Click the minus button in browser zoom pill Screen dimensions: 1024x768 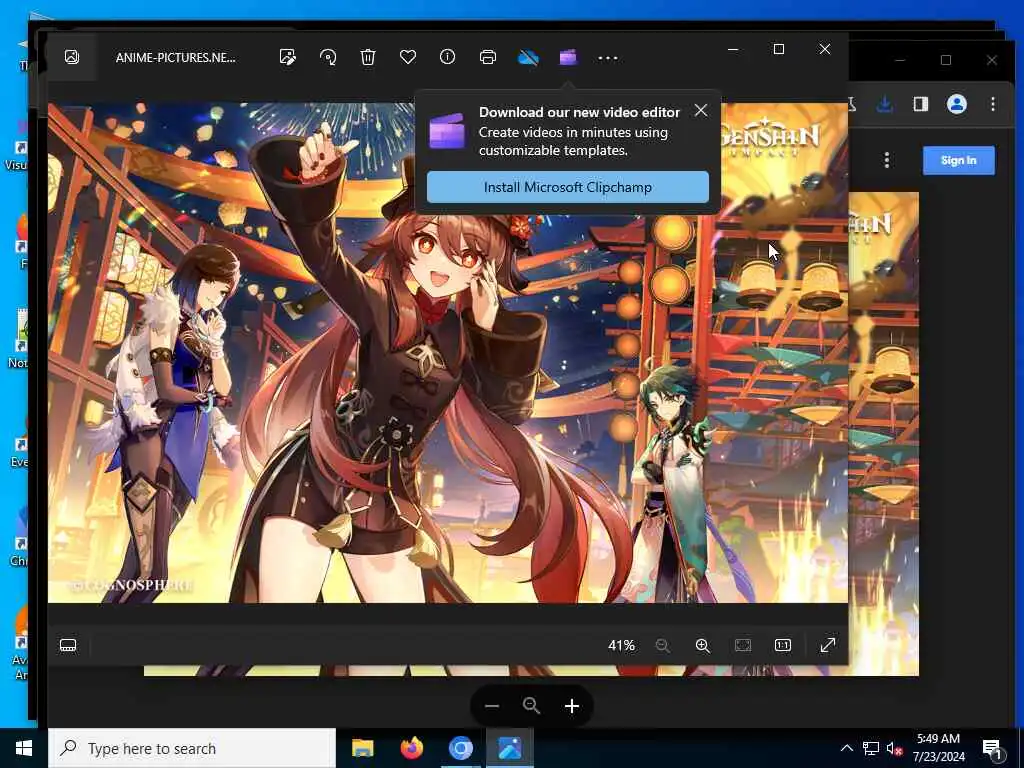[x=492, y=706]
